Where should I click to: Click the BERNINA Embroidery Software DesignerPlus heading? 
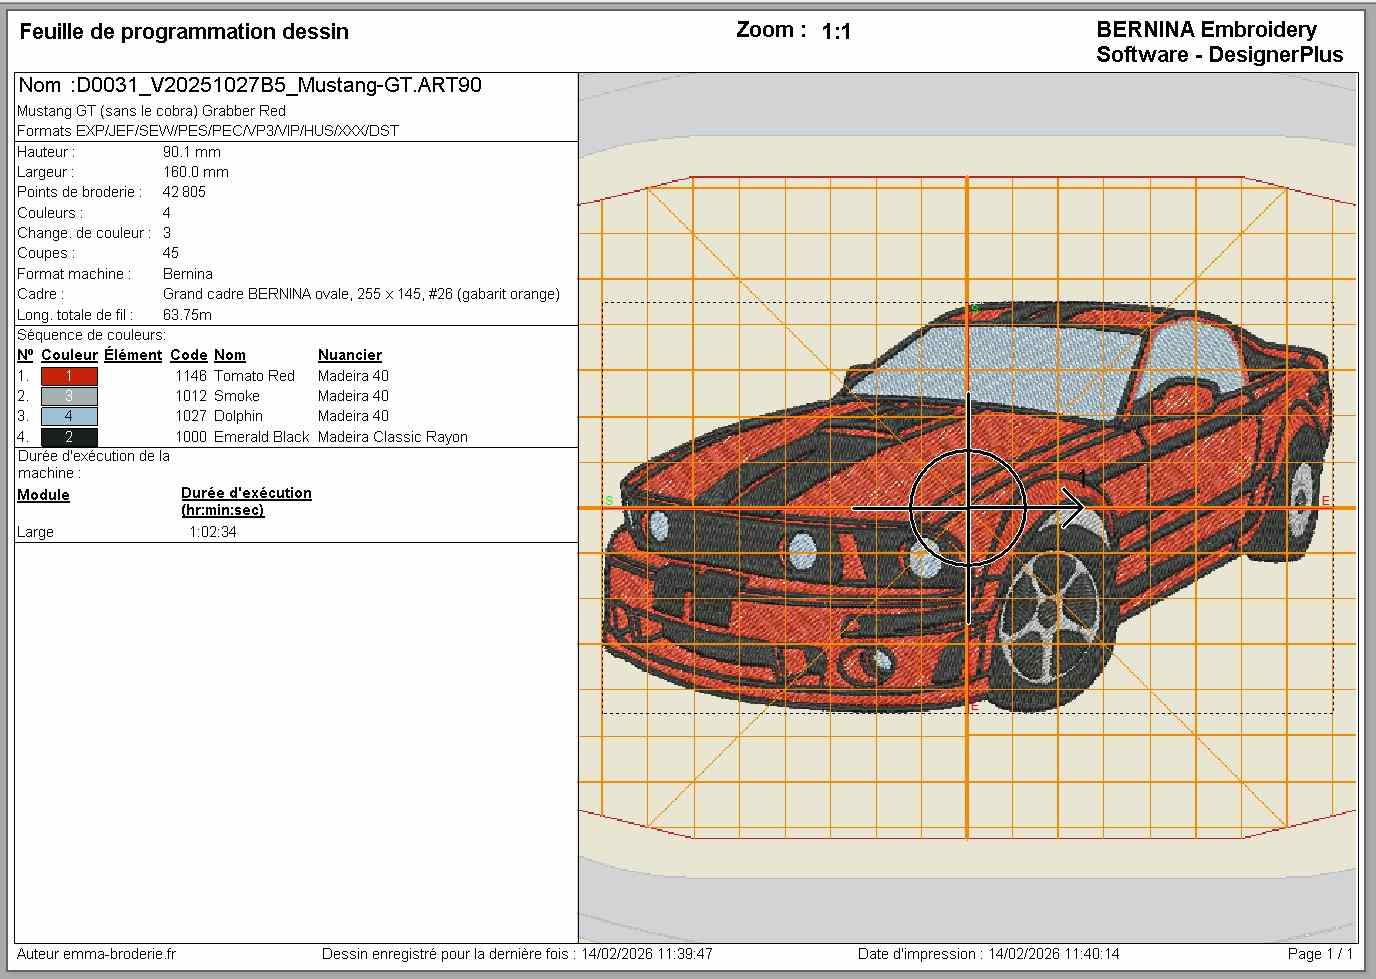point(1220,42)
